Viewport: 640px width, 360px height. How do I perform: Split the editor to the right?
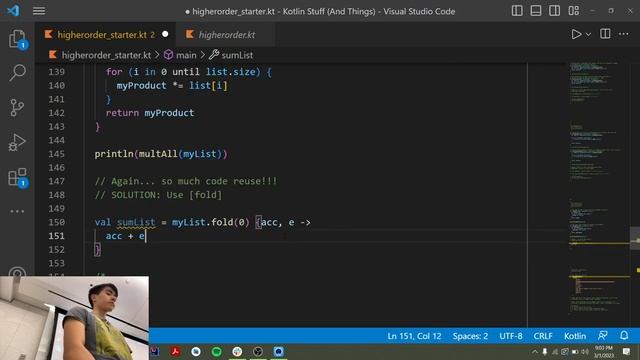[605, 34]
